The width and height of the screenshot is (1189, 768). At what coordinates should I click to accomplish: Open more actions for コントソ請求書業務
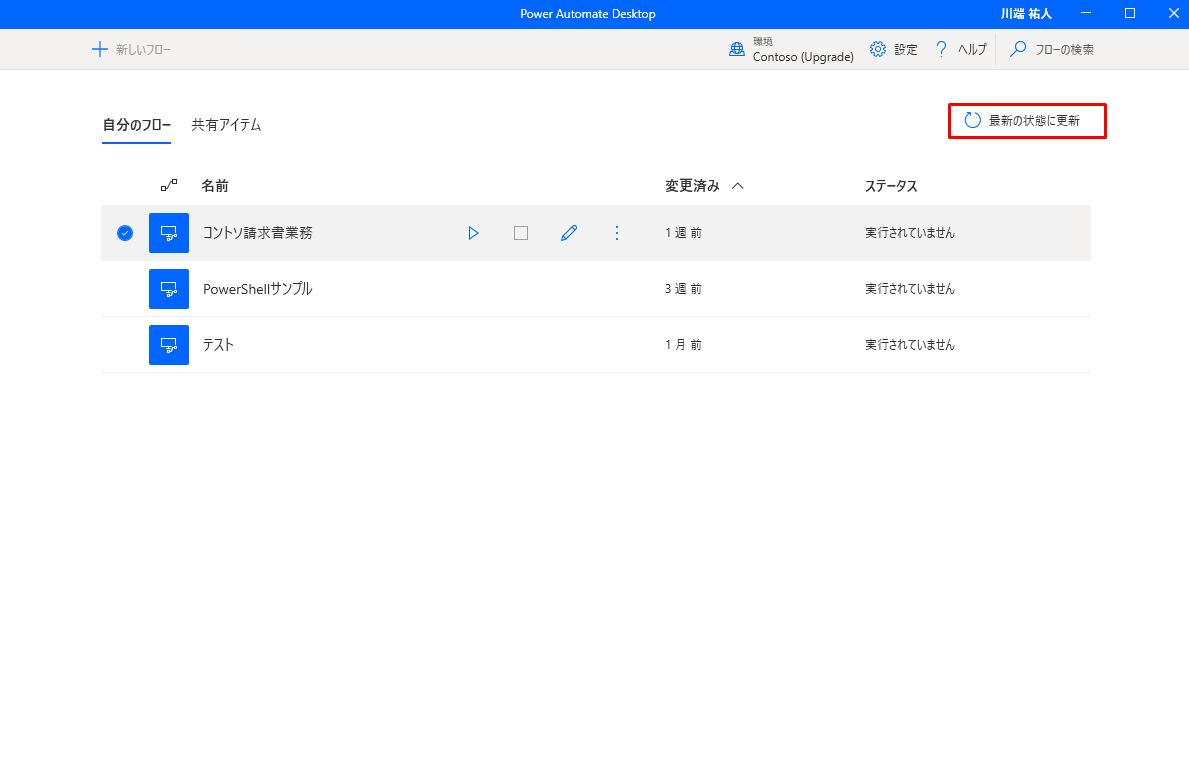(616, 233)
